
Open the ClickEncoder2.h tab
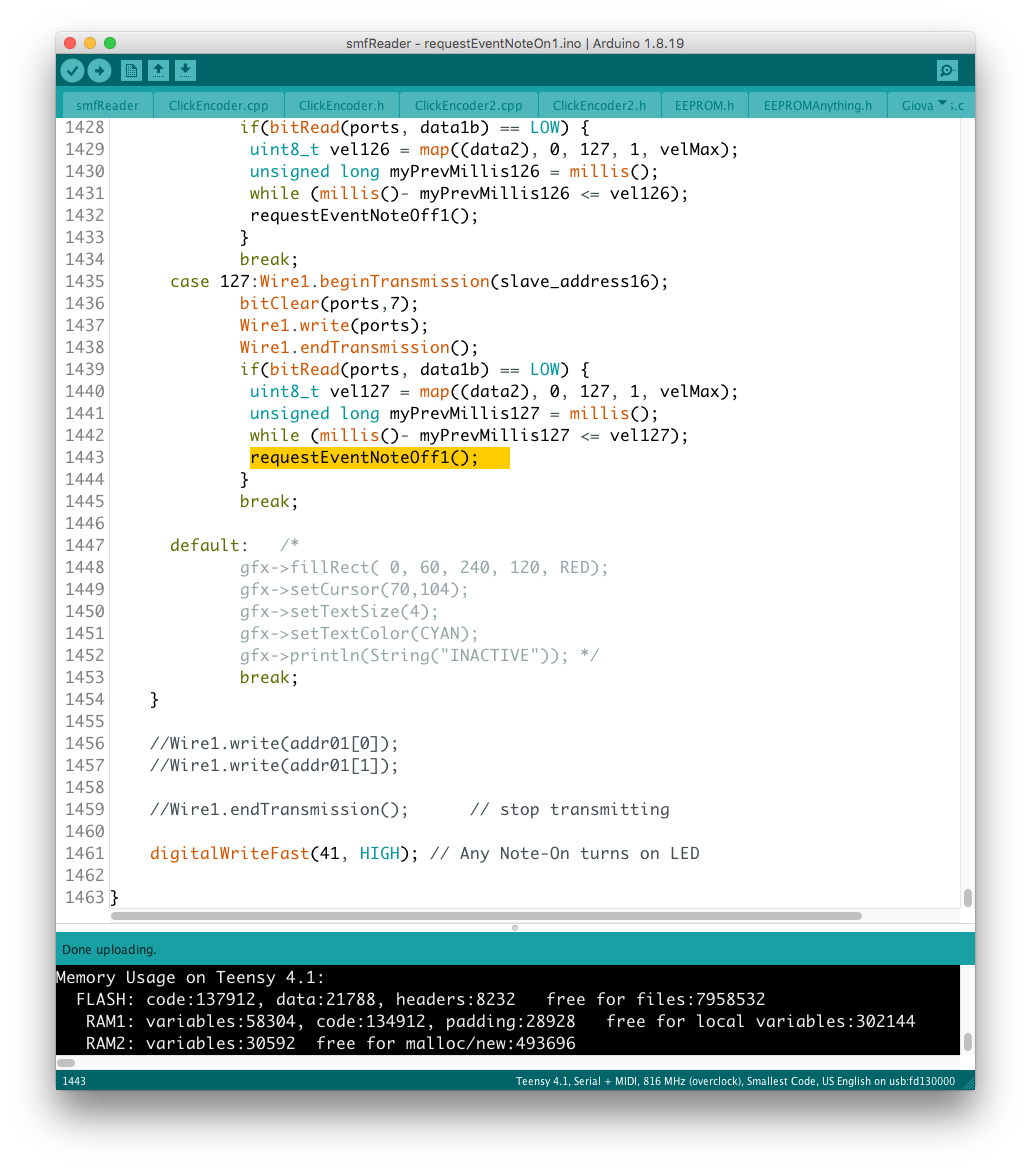pos(599,105)
